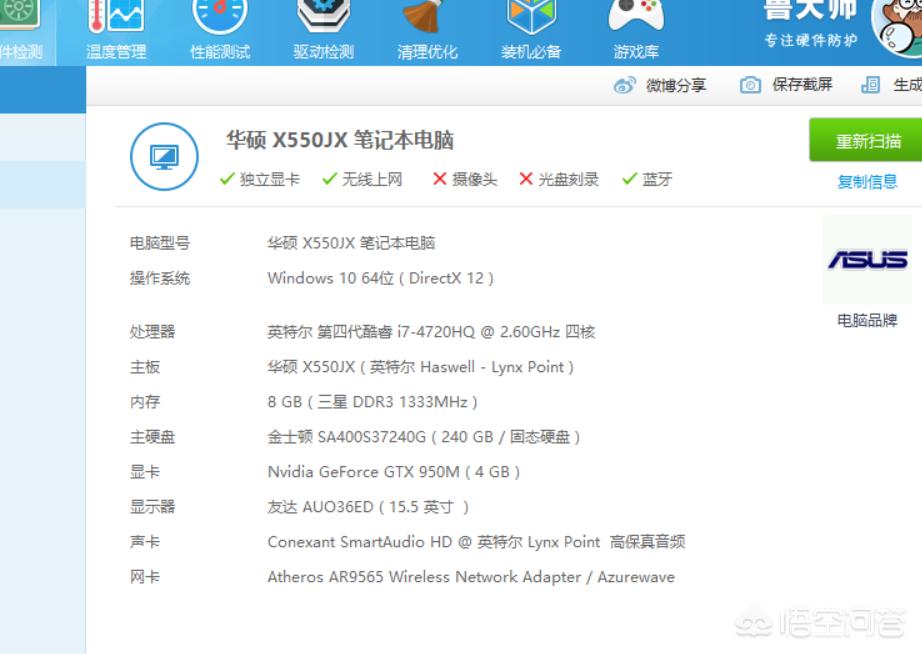Click the 电脑品牌 label
The height and width of the screenshot is (654, 922).
tap(867, 321)
